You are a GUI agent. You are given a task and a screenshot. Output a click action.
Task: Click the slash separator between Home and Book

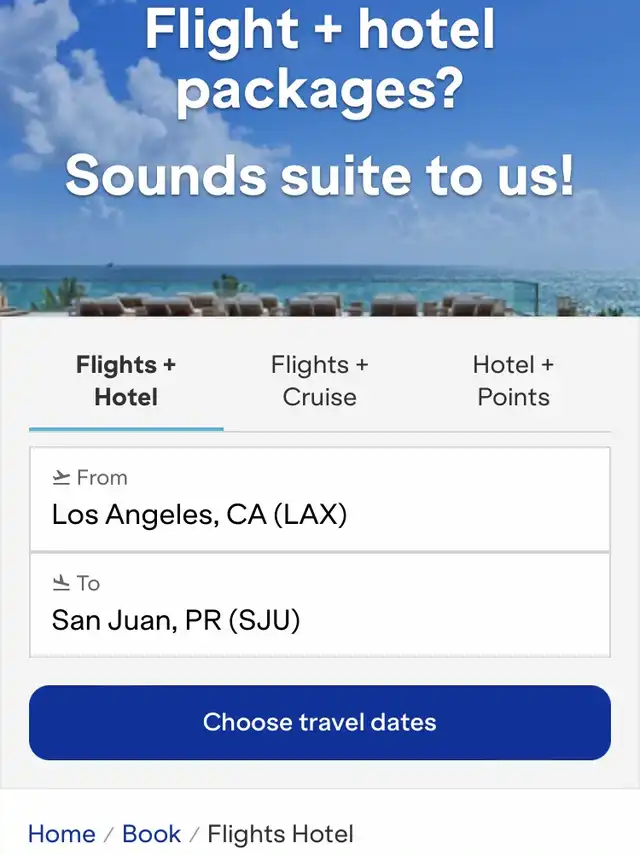(x=108, y=834)
